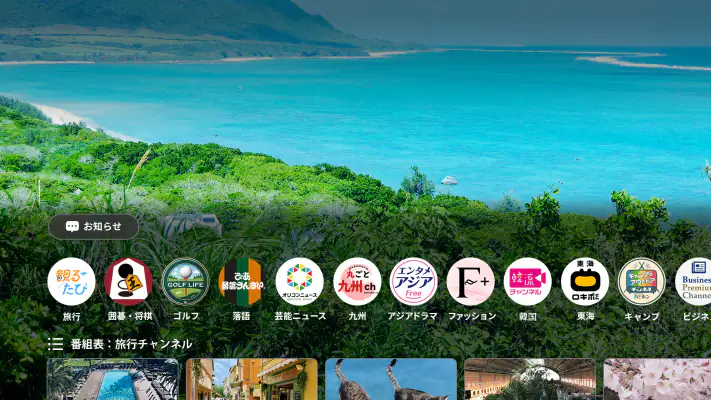Click the 番組表:旅行チャンネル heading

[131, 344]
